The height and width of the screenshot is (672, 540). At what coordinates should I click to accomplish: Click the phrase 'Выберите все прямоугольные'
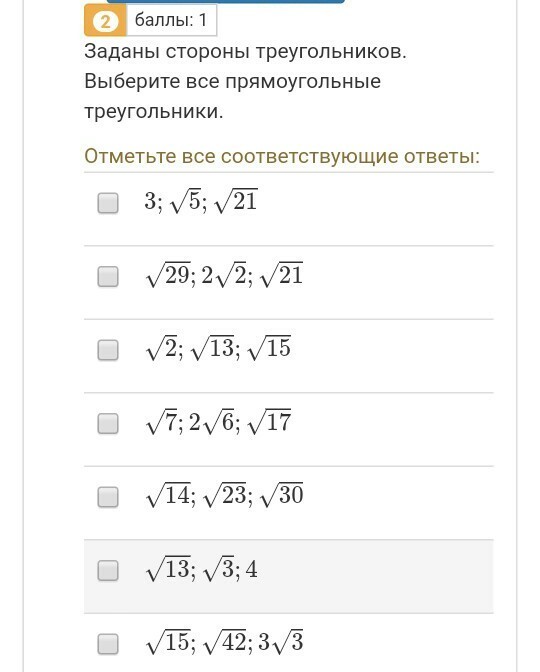click(232, 81)
